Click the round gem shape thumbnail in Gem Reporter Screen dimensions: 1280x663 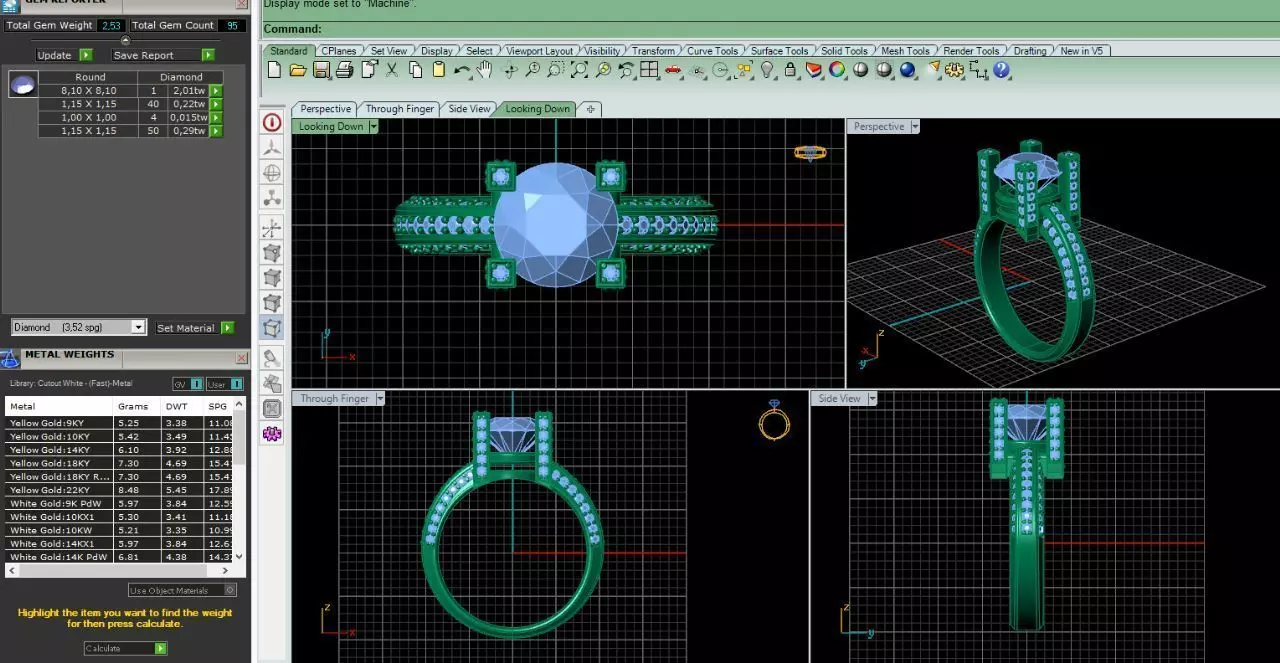pos(23,84)
